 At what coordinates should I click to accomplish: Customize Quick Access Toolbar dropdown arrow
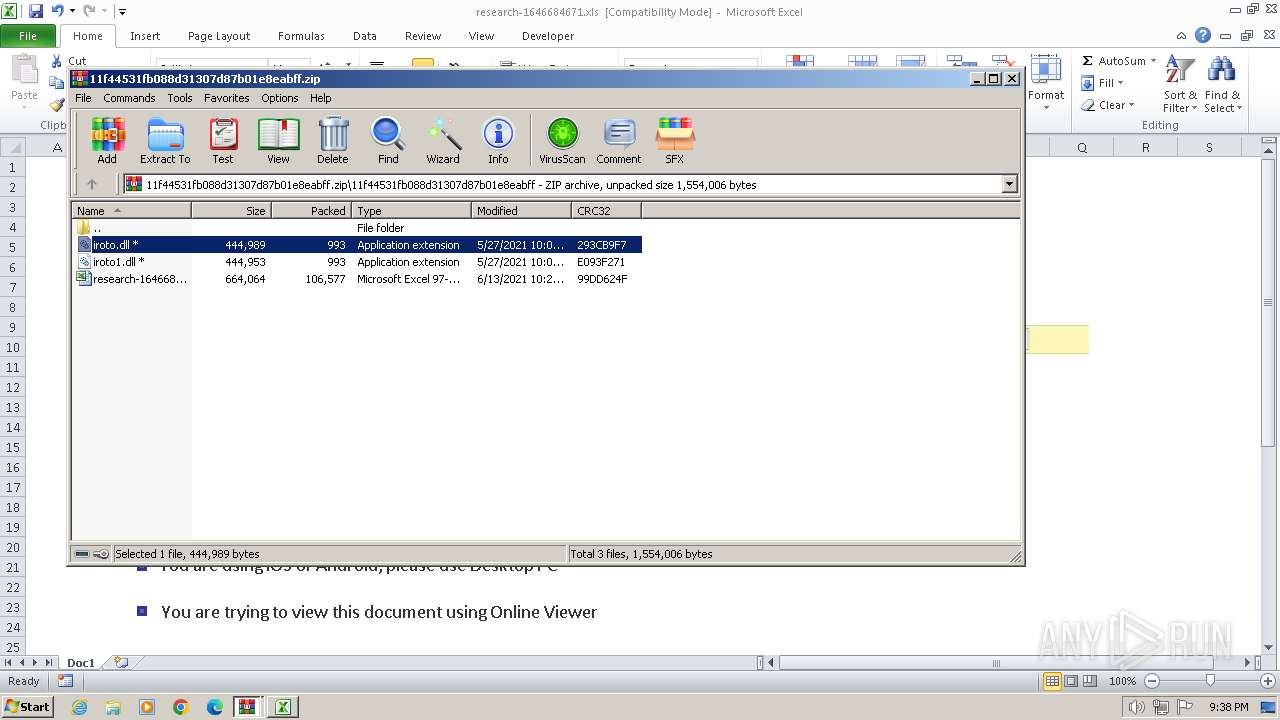click(122, 12)
